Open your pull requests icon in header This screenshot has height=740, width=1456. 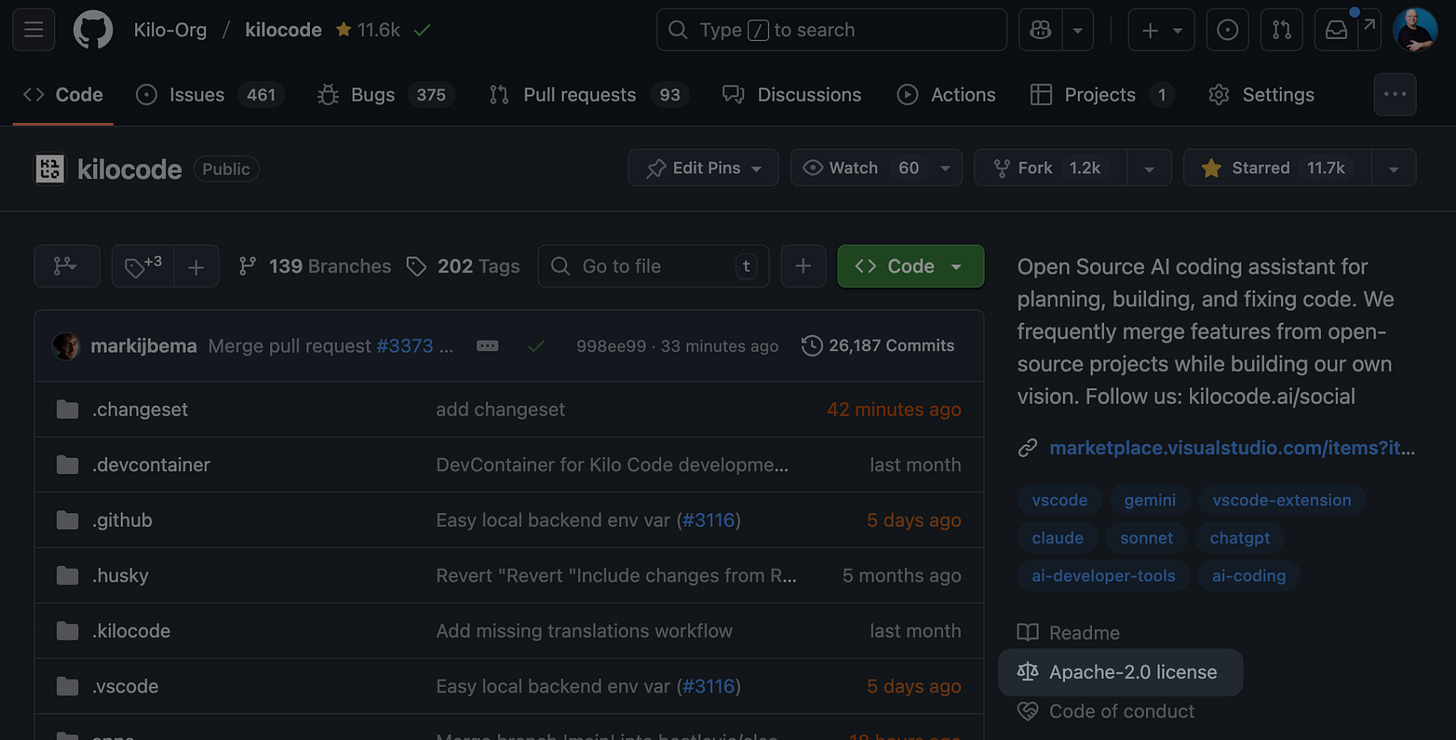(x=1282, y=30)
